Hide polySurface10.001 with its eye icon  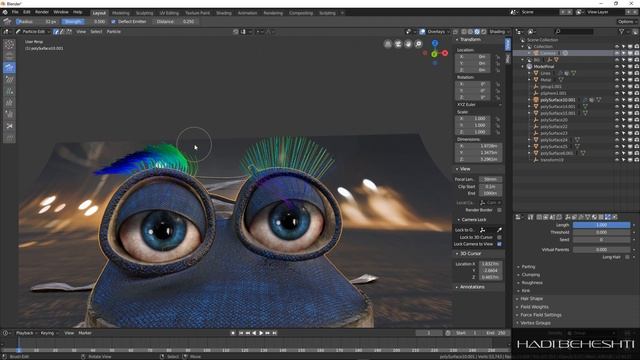click(617, 100)
